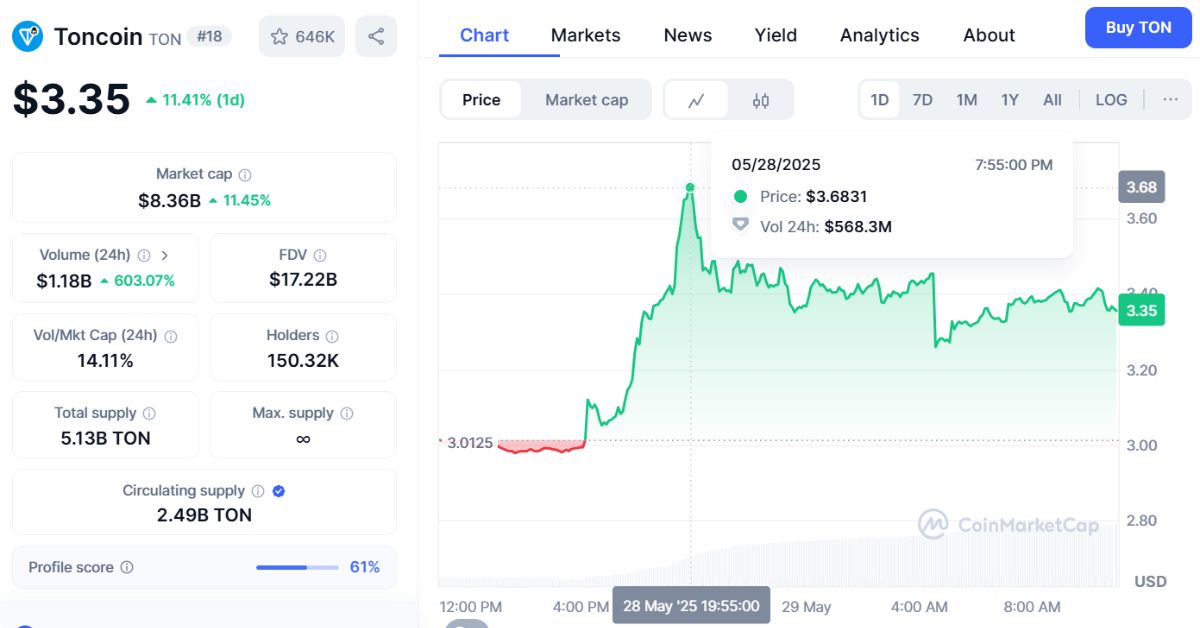Switch to line chart view icon
Screen dimensions: 1200x628
[x=697, y=100]
